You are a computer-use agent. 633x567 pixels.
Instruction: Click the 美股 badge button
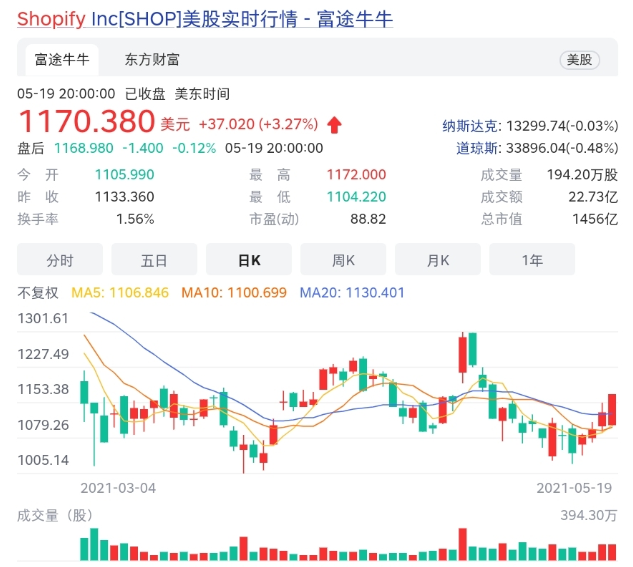[x=579, y=60]
